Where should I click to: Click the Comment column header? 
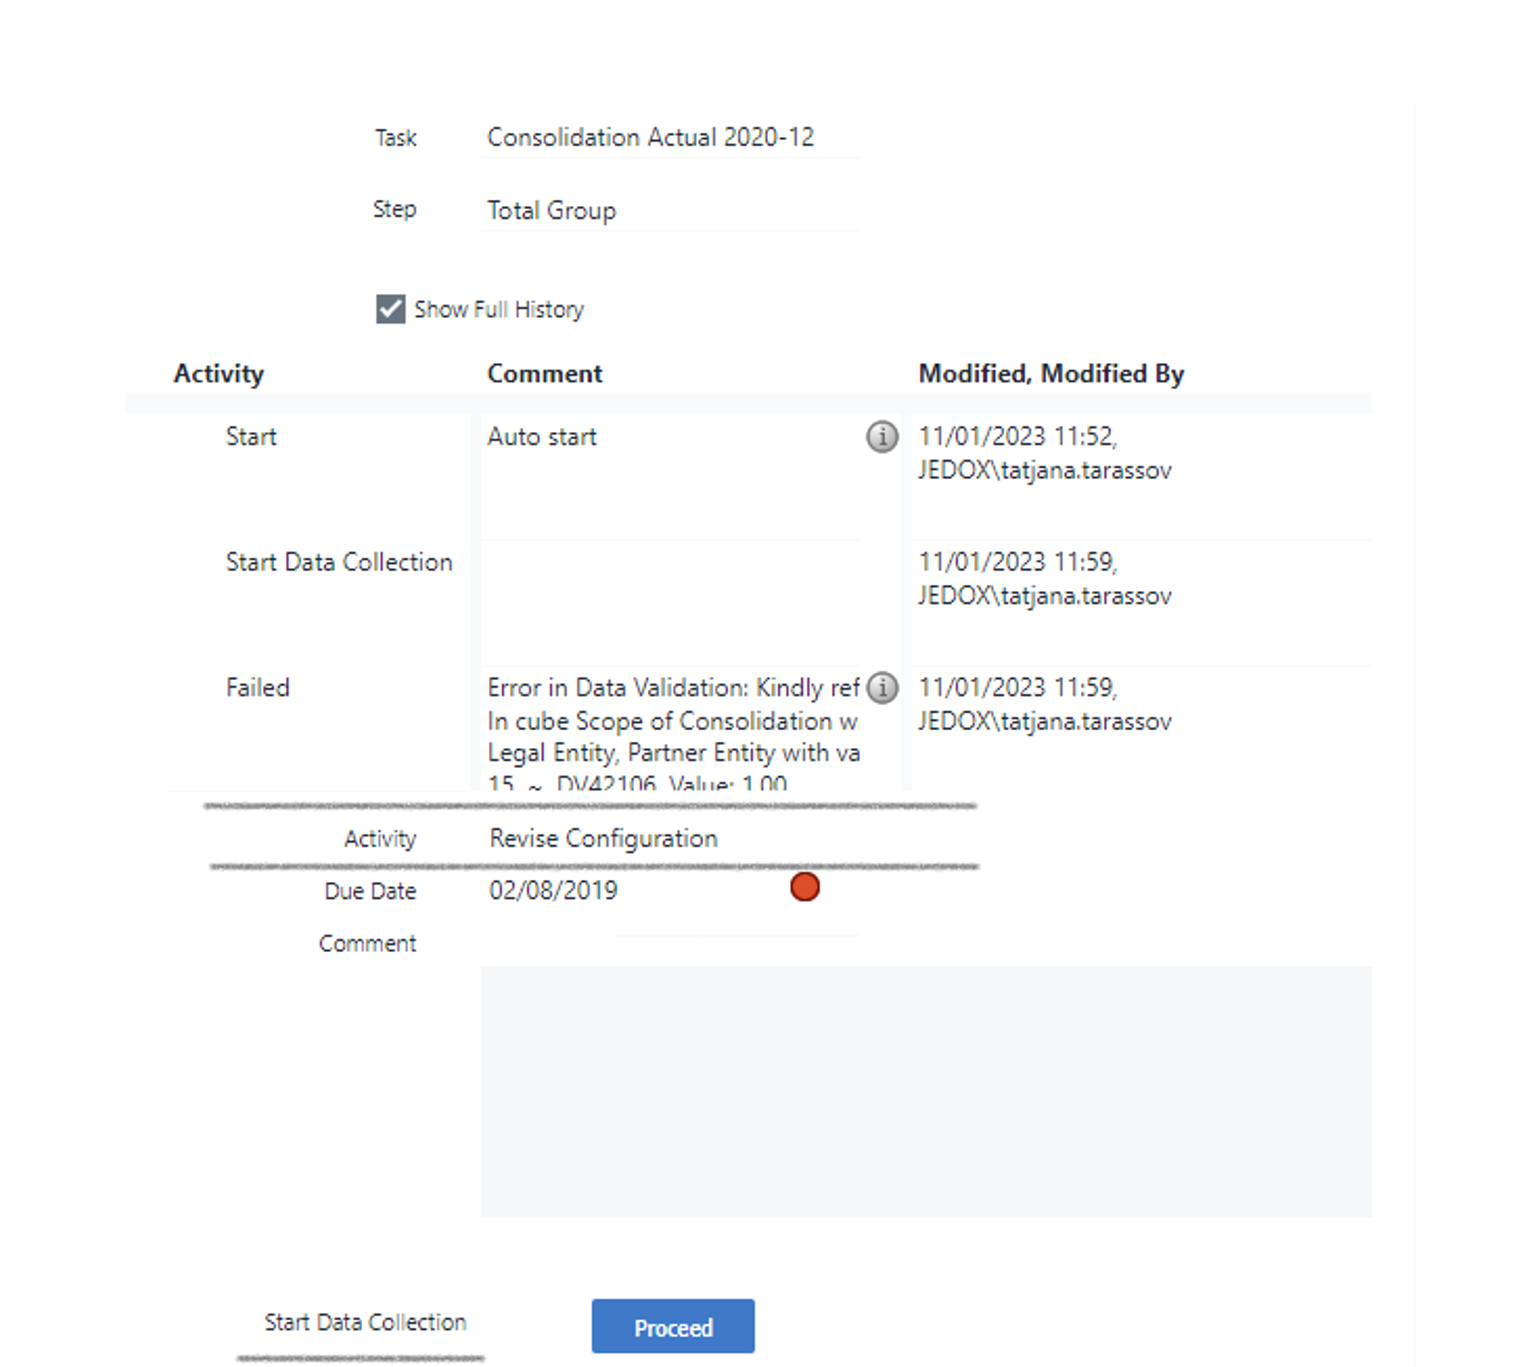click(545, 374)
